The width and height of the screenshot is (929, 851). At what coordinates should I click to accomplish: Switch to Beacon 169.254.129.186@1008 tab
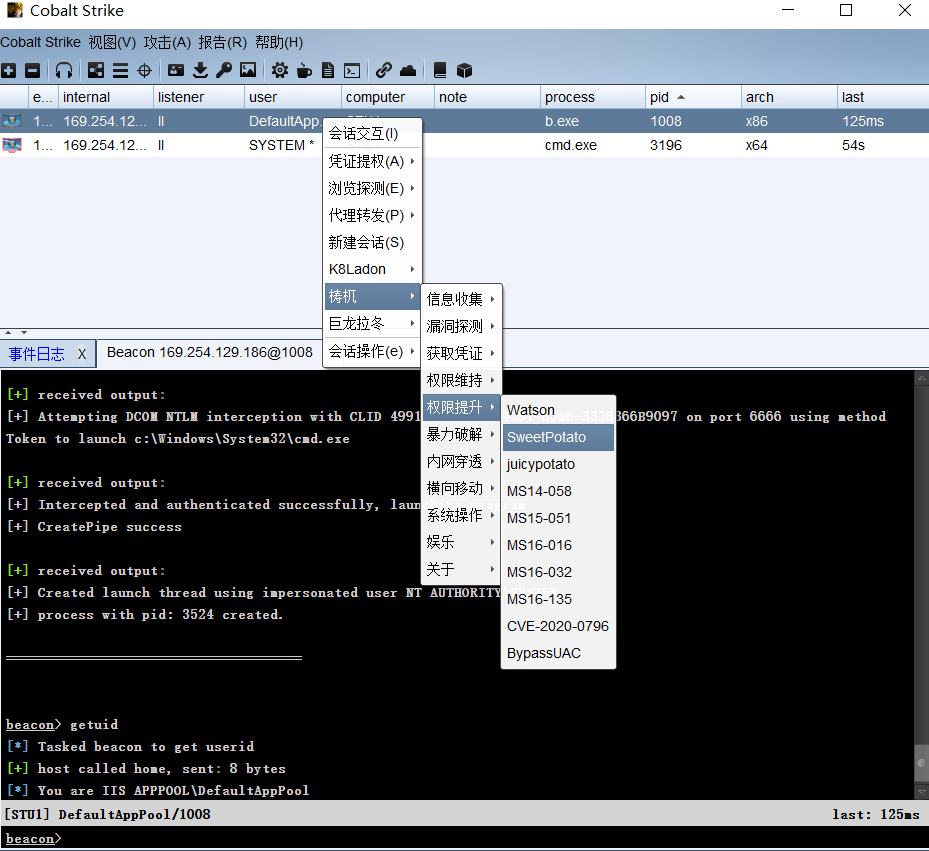(210, 353)
